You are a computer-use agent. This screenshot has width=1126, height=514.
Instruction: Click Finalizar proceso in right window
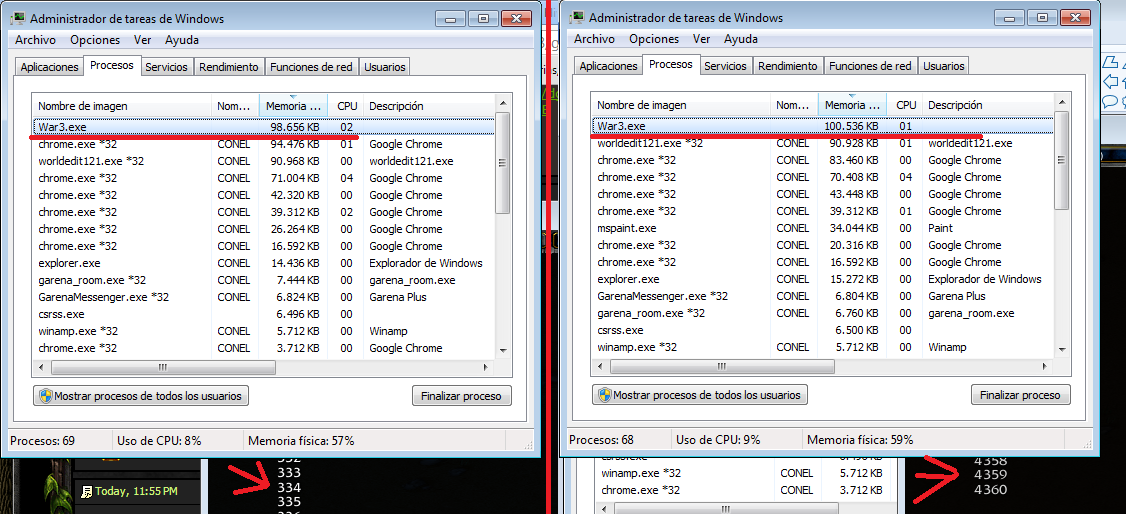tap(1020, 395)
